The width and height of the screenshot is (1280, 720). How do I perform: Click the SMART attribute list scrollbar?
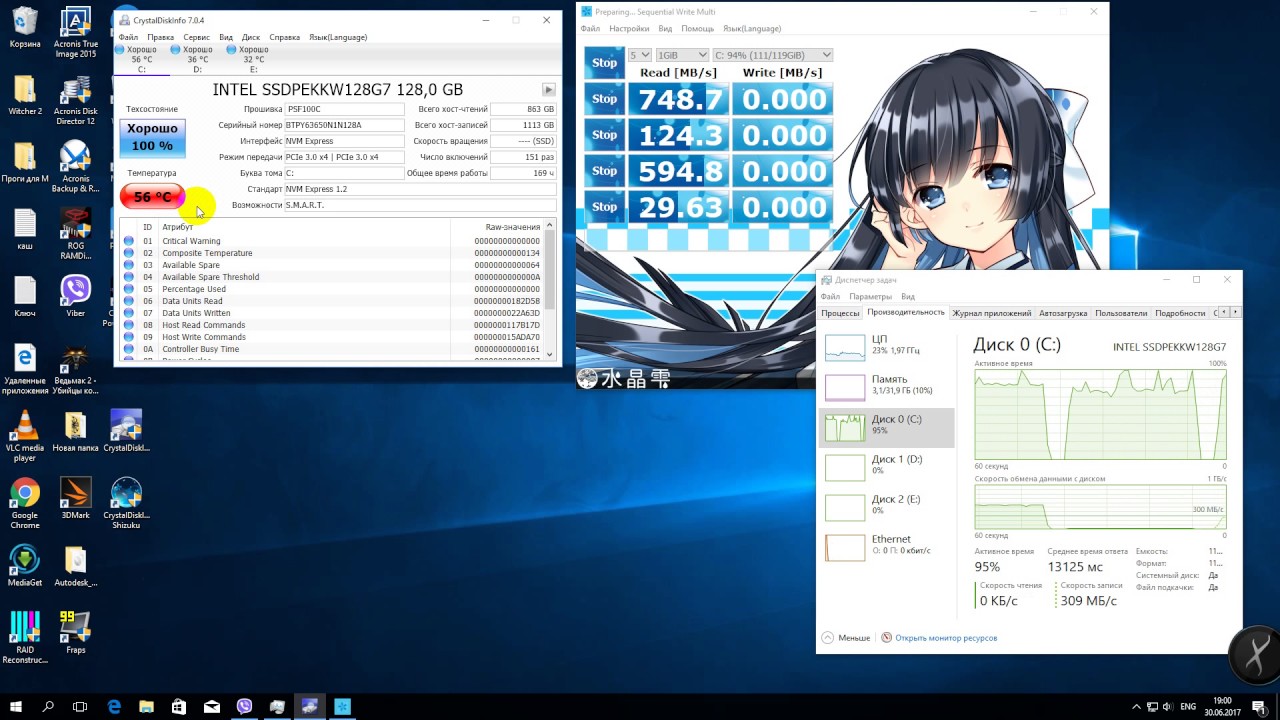(x=549, y=290)
